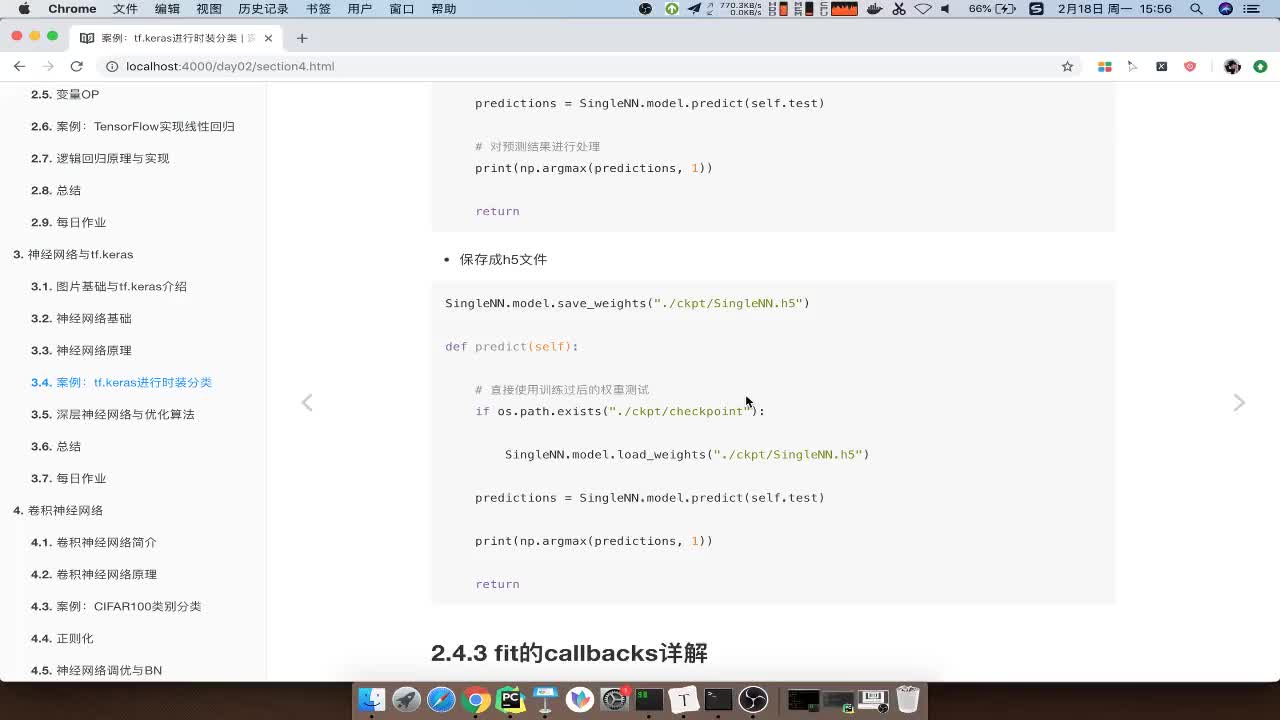Open the Apple menu

pos(24,9)
